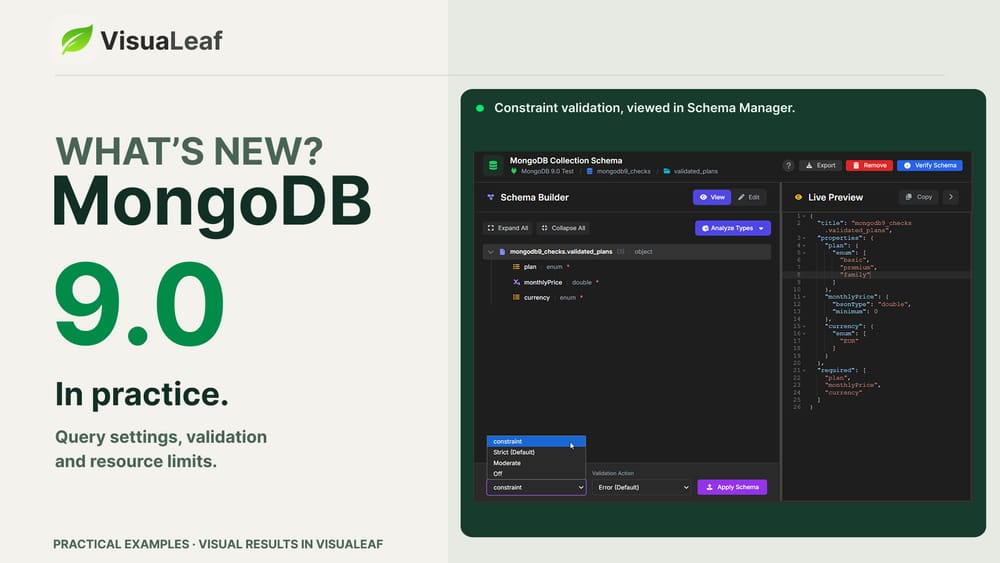Copy the Live Preview JSON
Image resolution: width=1000 pixels, height=563 pixels.
click(x=919, y=197)
